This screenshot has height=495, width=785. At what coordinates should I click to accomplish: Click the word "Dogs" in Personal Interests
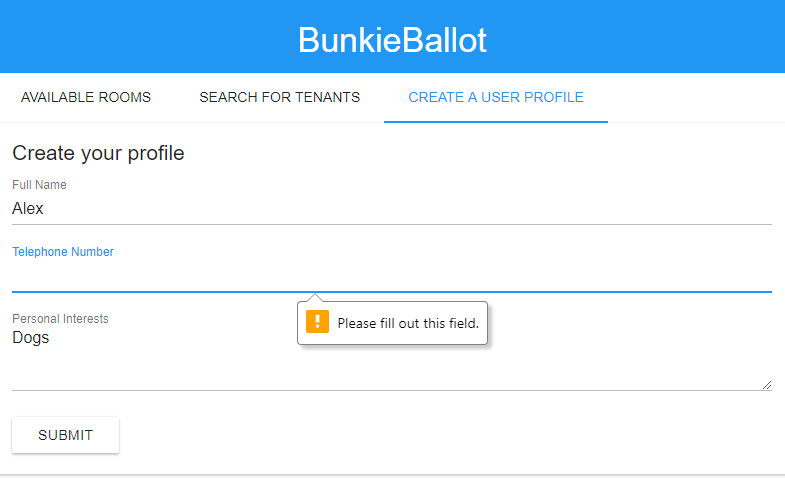tap(31, 338)
